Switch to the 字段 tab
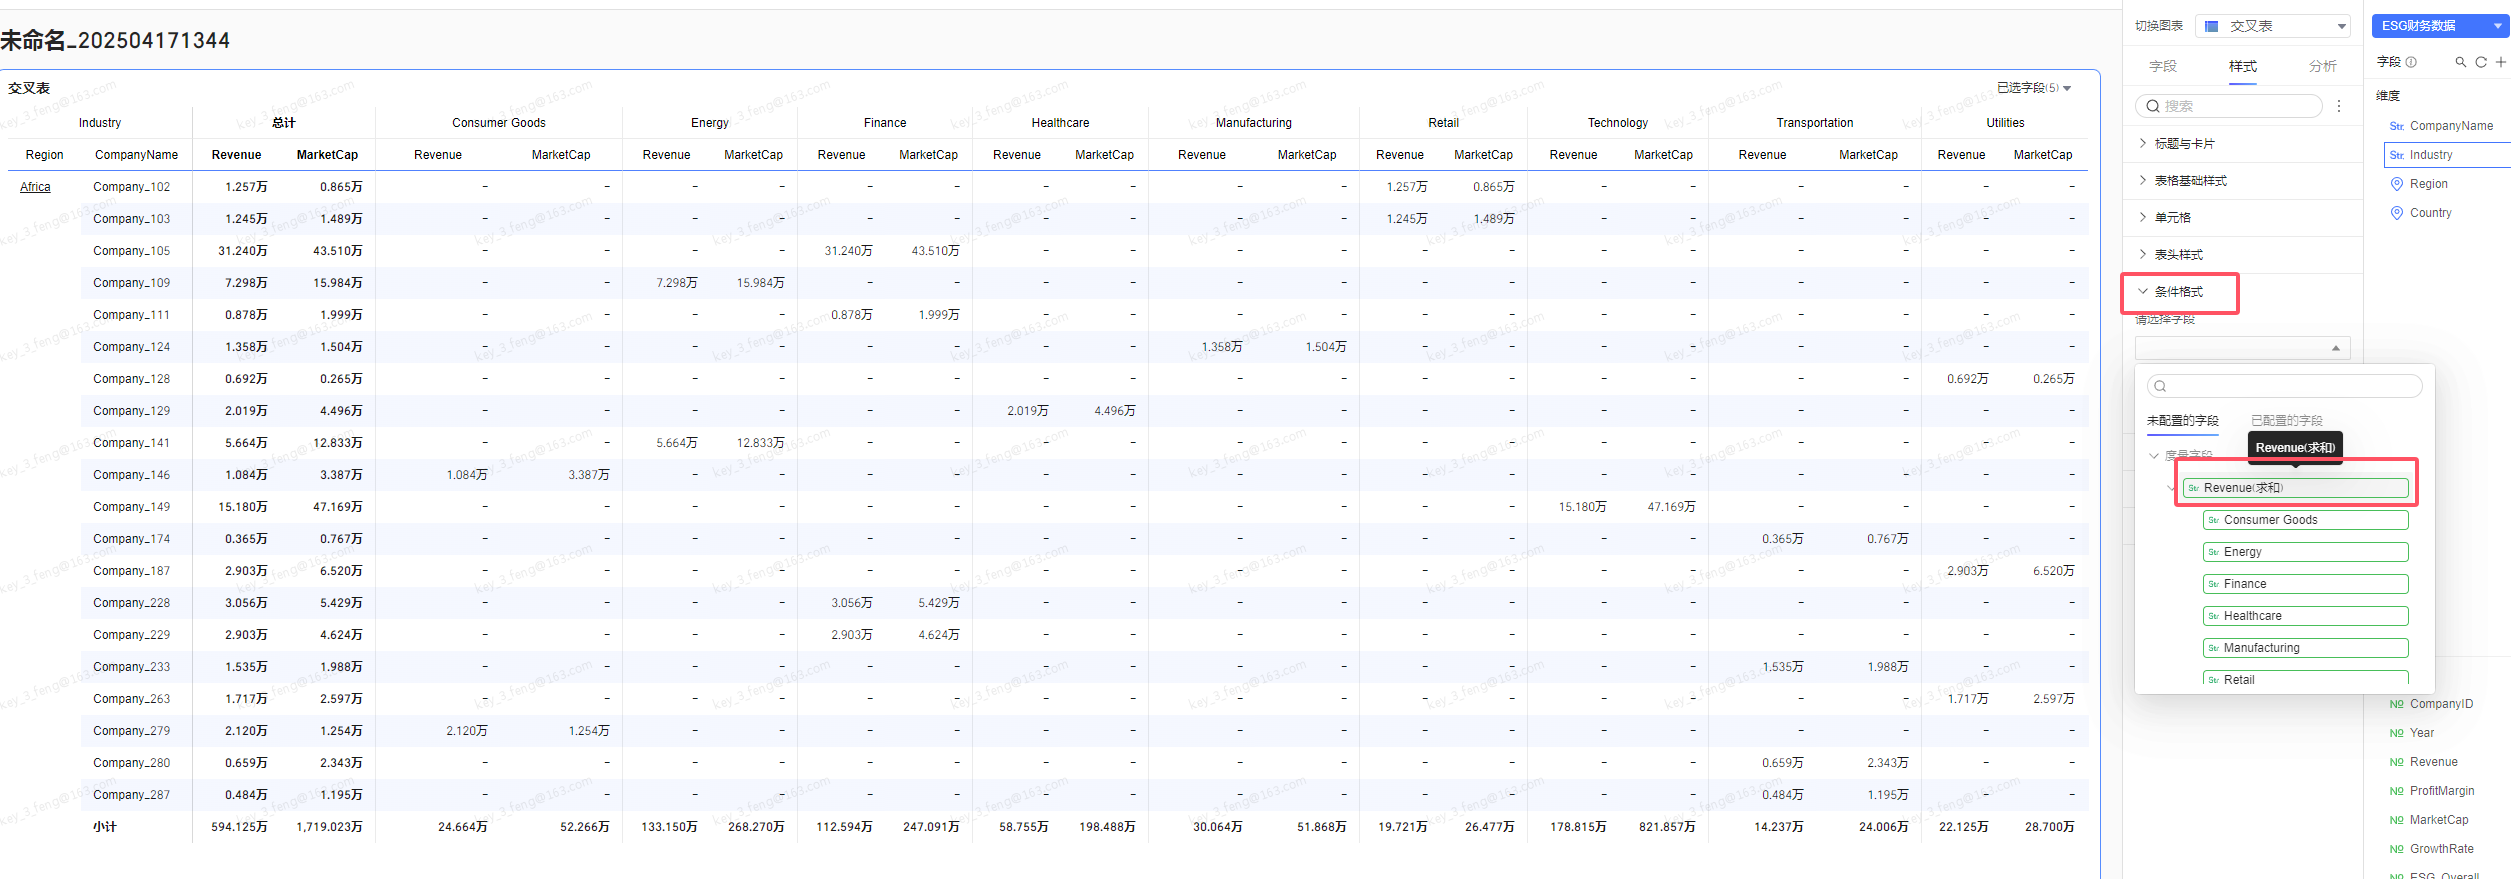The height and width of the screenshot is (879, 2511). tap(2163, 66)
